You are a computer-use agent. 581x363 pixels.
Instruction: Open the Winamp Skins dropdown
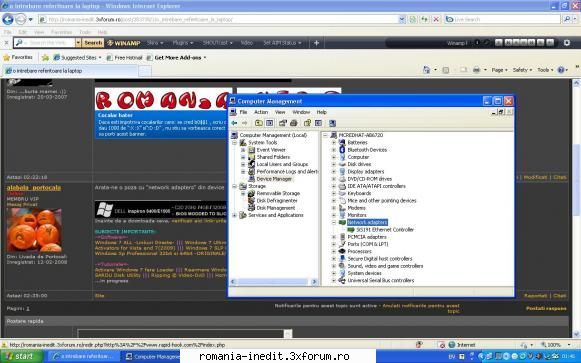click(x=155, y=43)
